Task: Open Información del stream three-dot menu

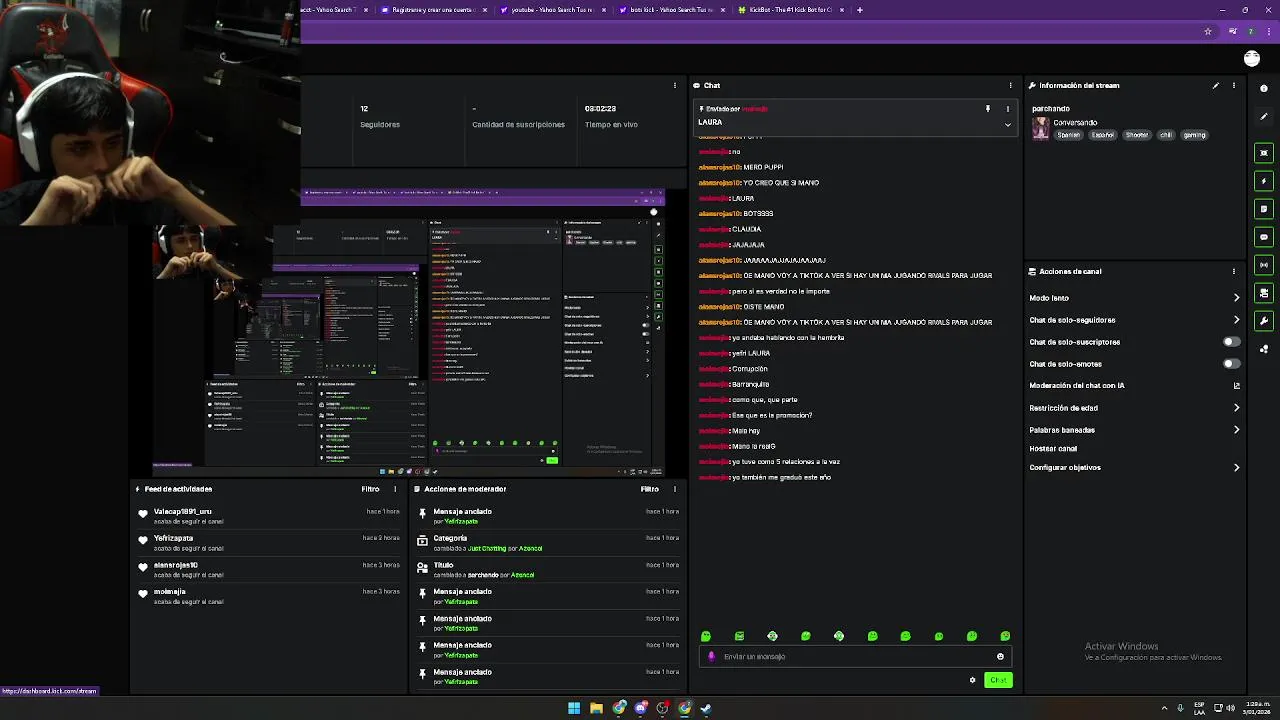Action: pyautogui.click(x=1233, y=85)
